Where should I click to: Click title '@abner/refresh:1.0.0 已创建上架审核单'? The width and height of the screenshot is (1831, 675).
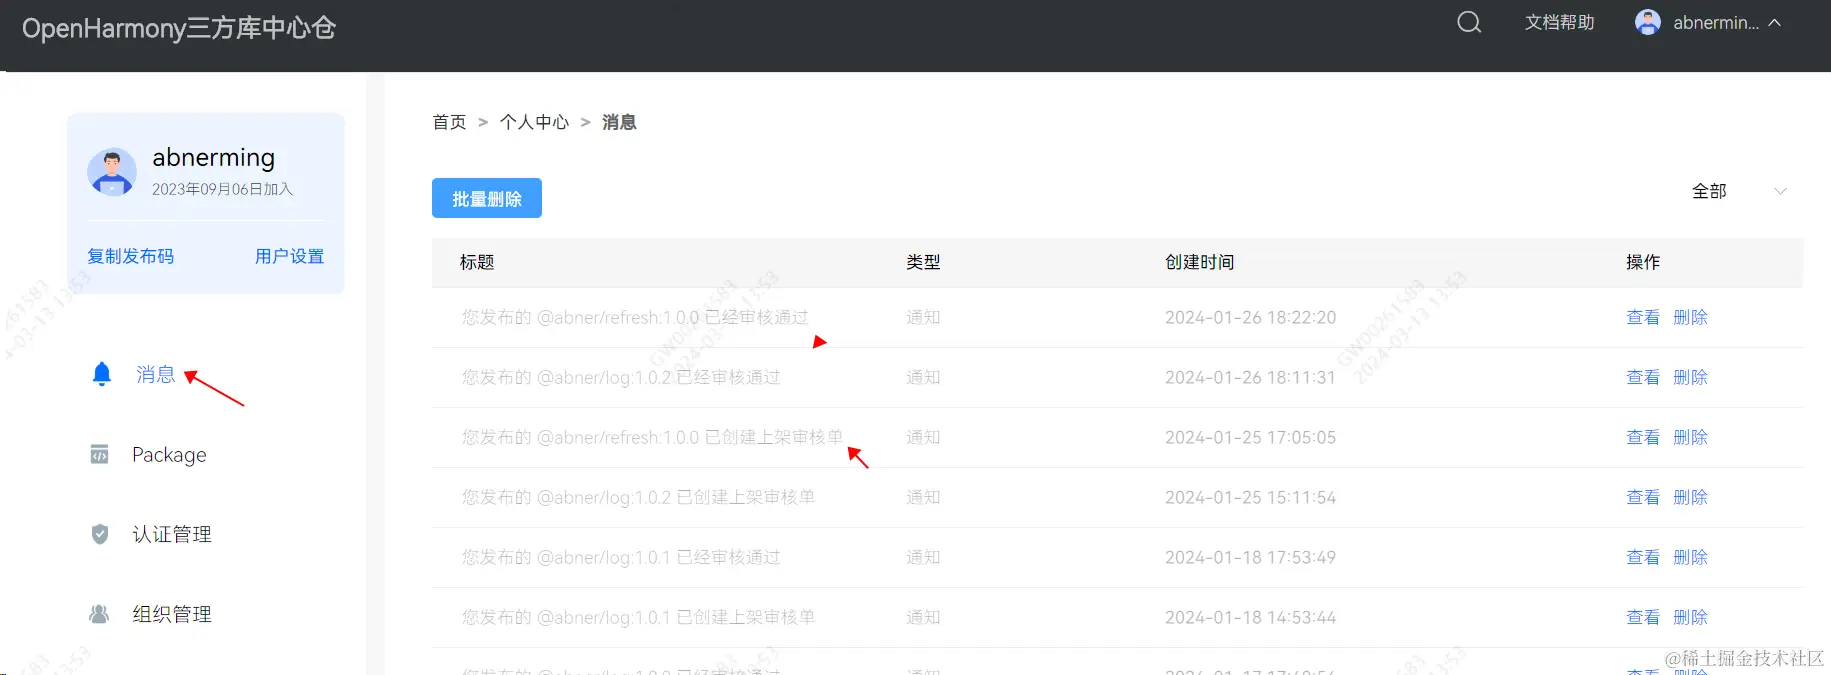[x=652, y=437]
